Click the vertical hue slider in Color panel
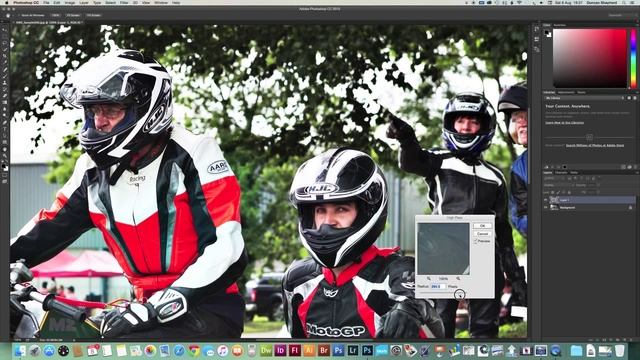640x360 pixels. (x=633, y=58)
